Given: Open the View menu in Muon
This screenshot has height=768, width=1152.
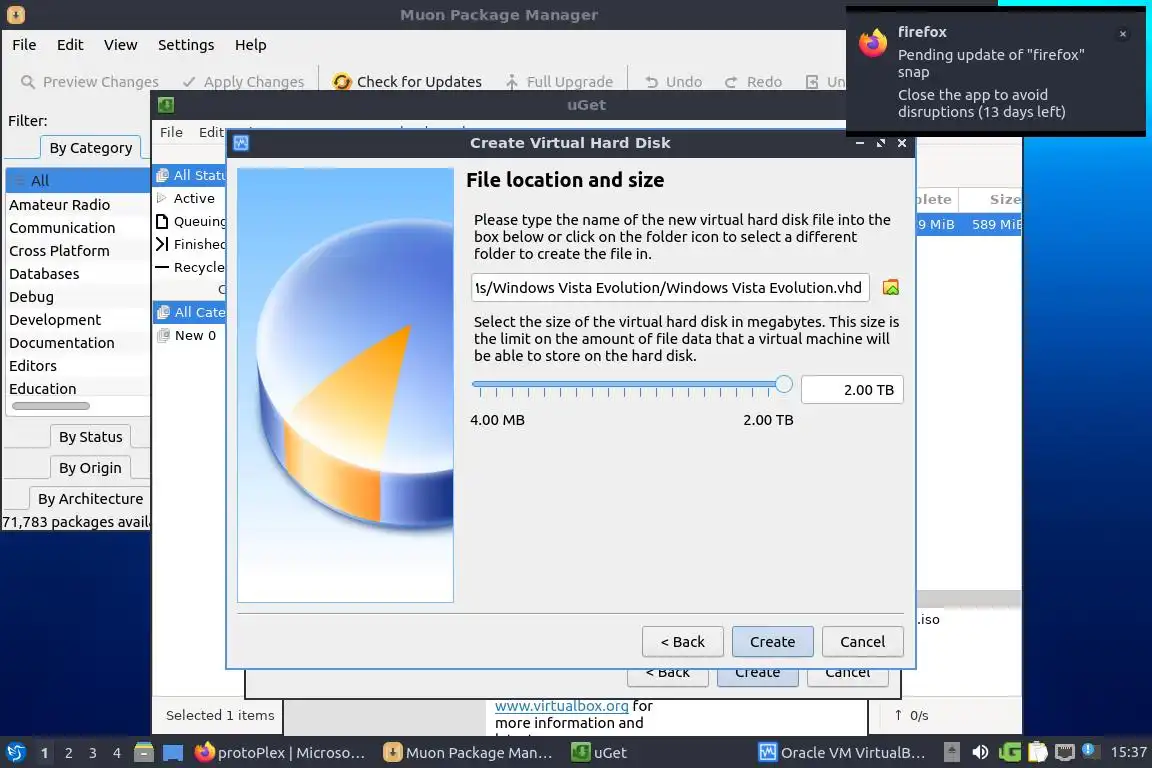Looking at the screenshot, I should (120, 45).
